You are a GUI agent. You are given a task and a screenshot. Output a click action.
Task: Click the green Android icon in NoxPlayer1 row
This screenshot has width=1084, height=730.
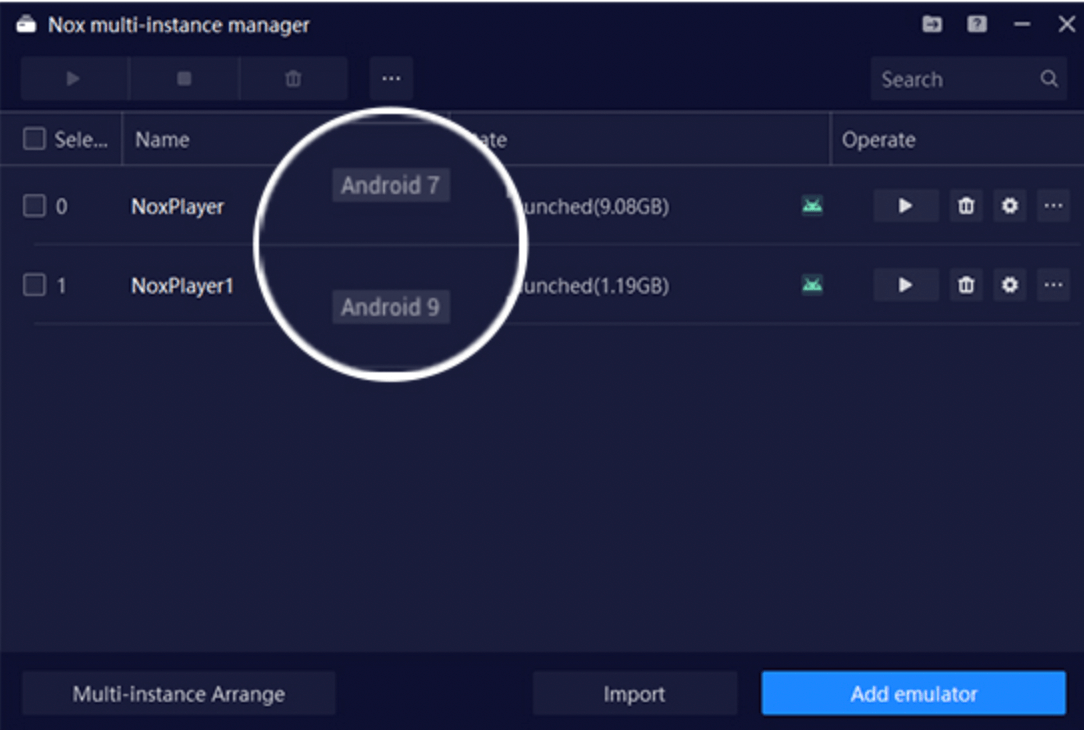[x=812, y=284]
